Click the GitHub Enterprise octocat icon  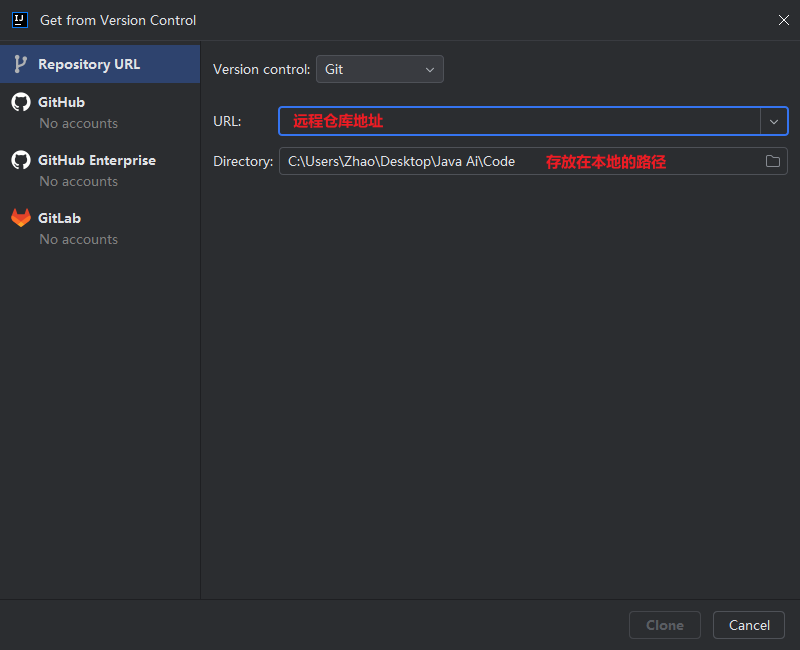(21, 160)
